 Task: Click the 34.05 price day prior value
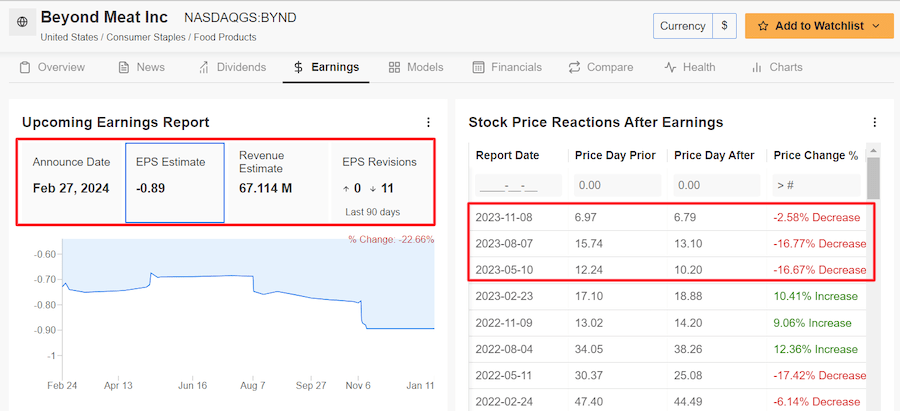point(589,350)
